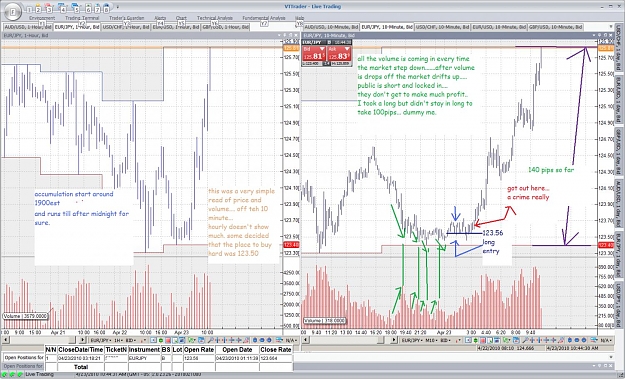Switch to AUD/USD, 10-Minute, Bid tab
The image size is (625, 380).
pos(331,27)
